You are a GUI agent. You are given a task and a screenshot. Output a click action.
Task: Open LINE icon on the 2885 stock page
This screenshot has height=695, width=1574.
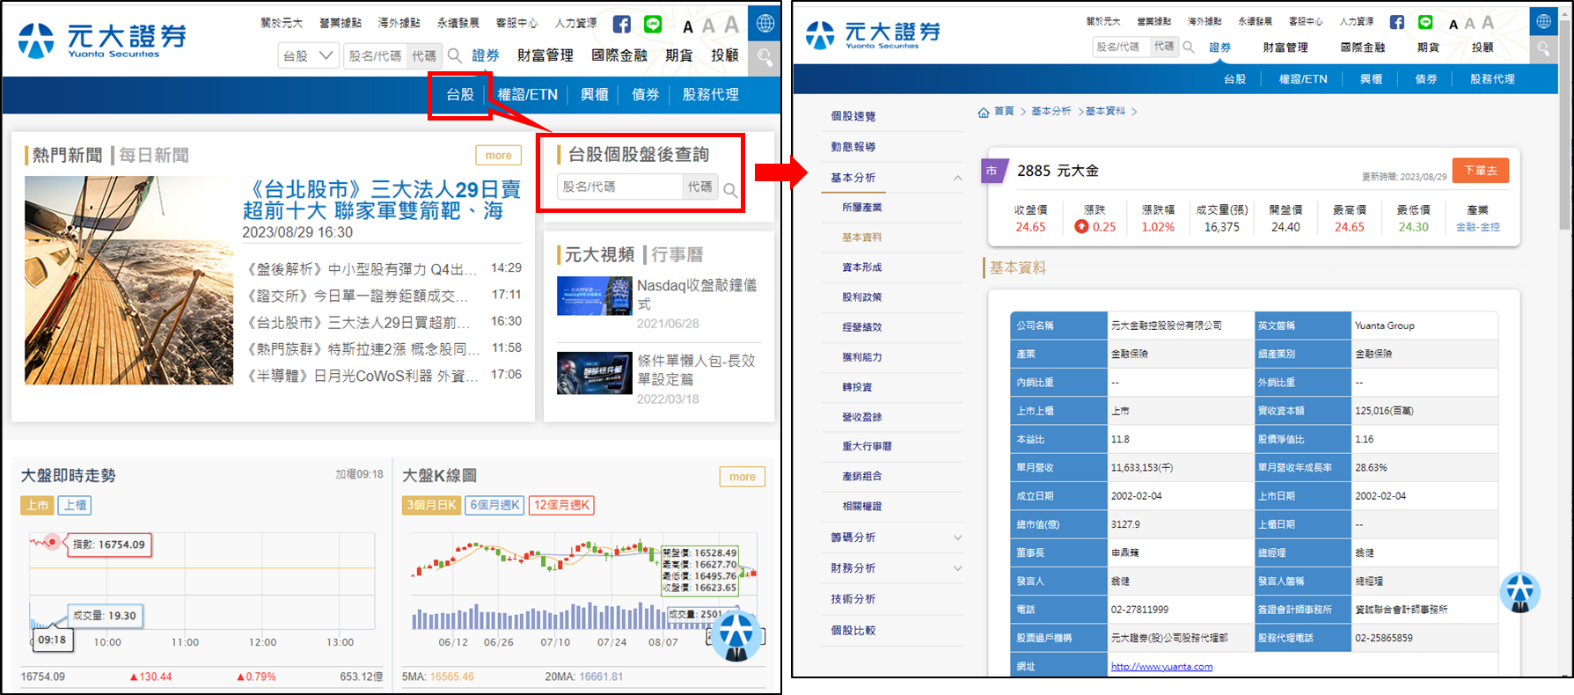coord(1425,22)
